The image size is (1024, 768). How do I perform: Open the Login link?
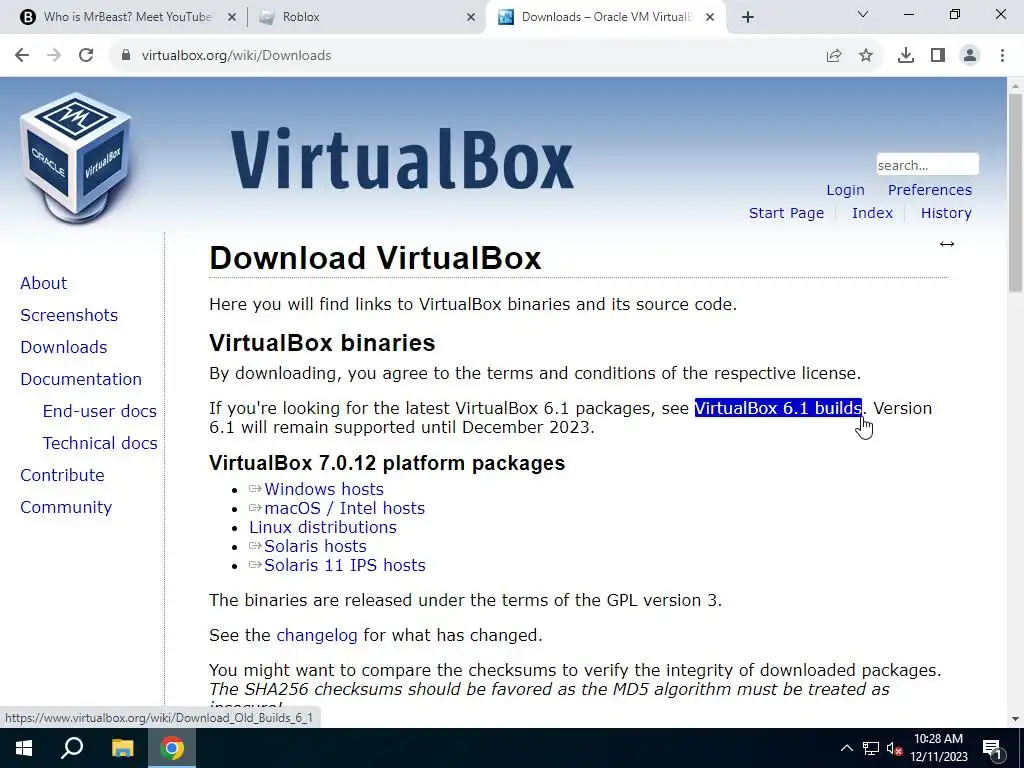[845, 190]
